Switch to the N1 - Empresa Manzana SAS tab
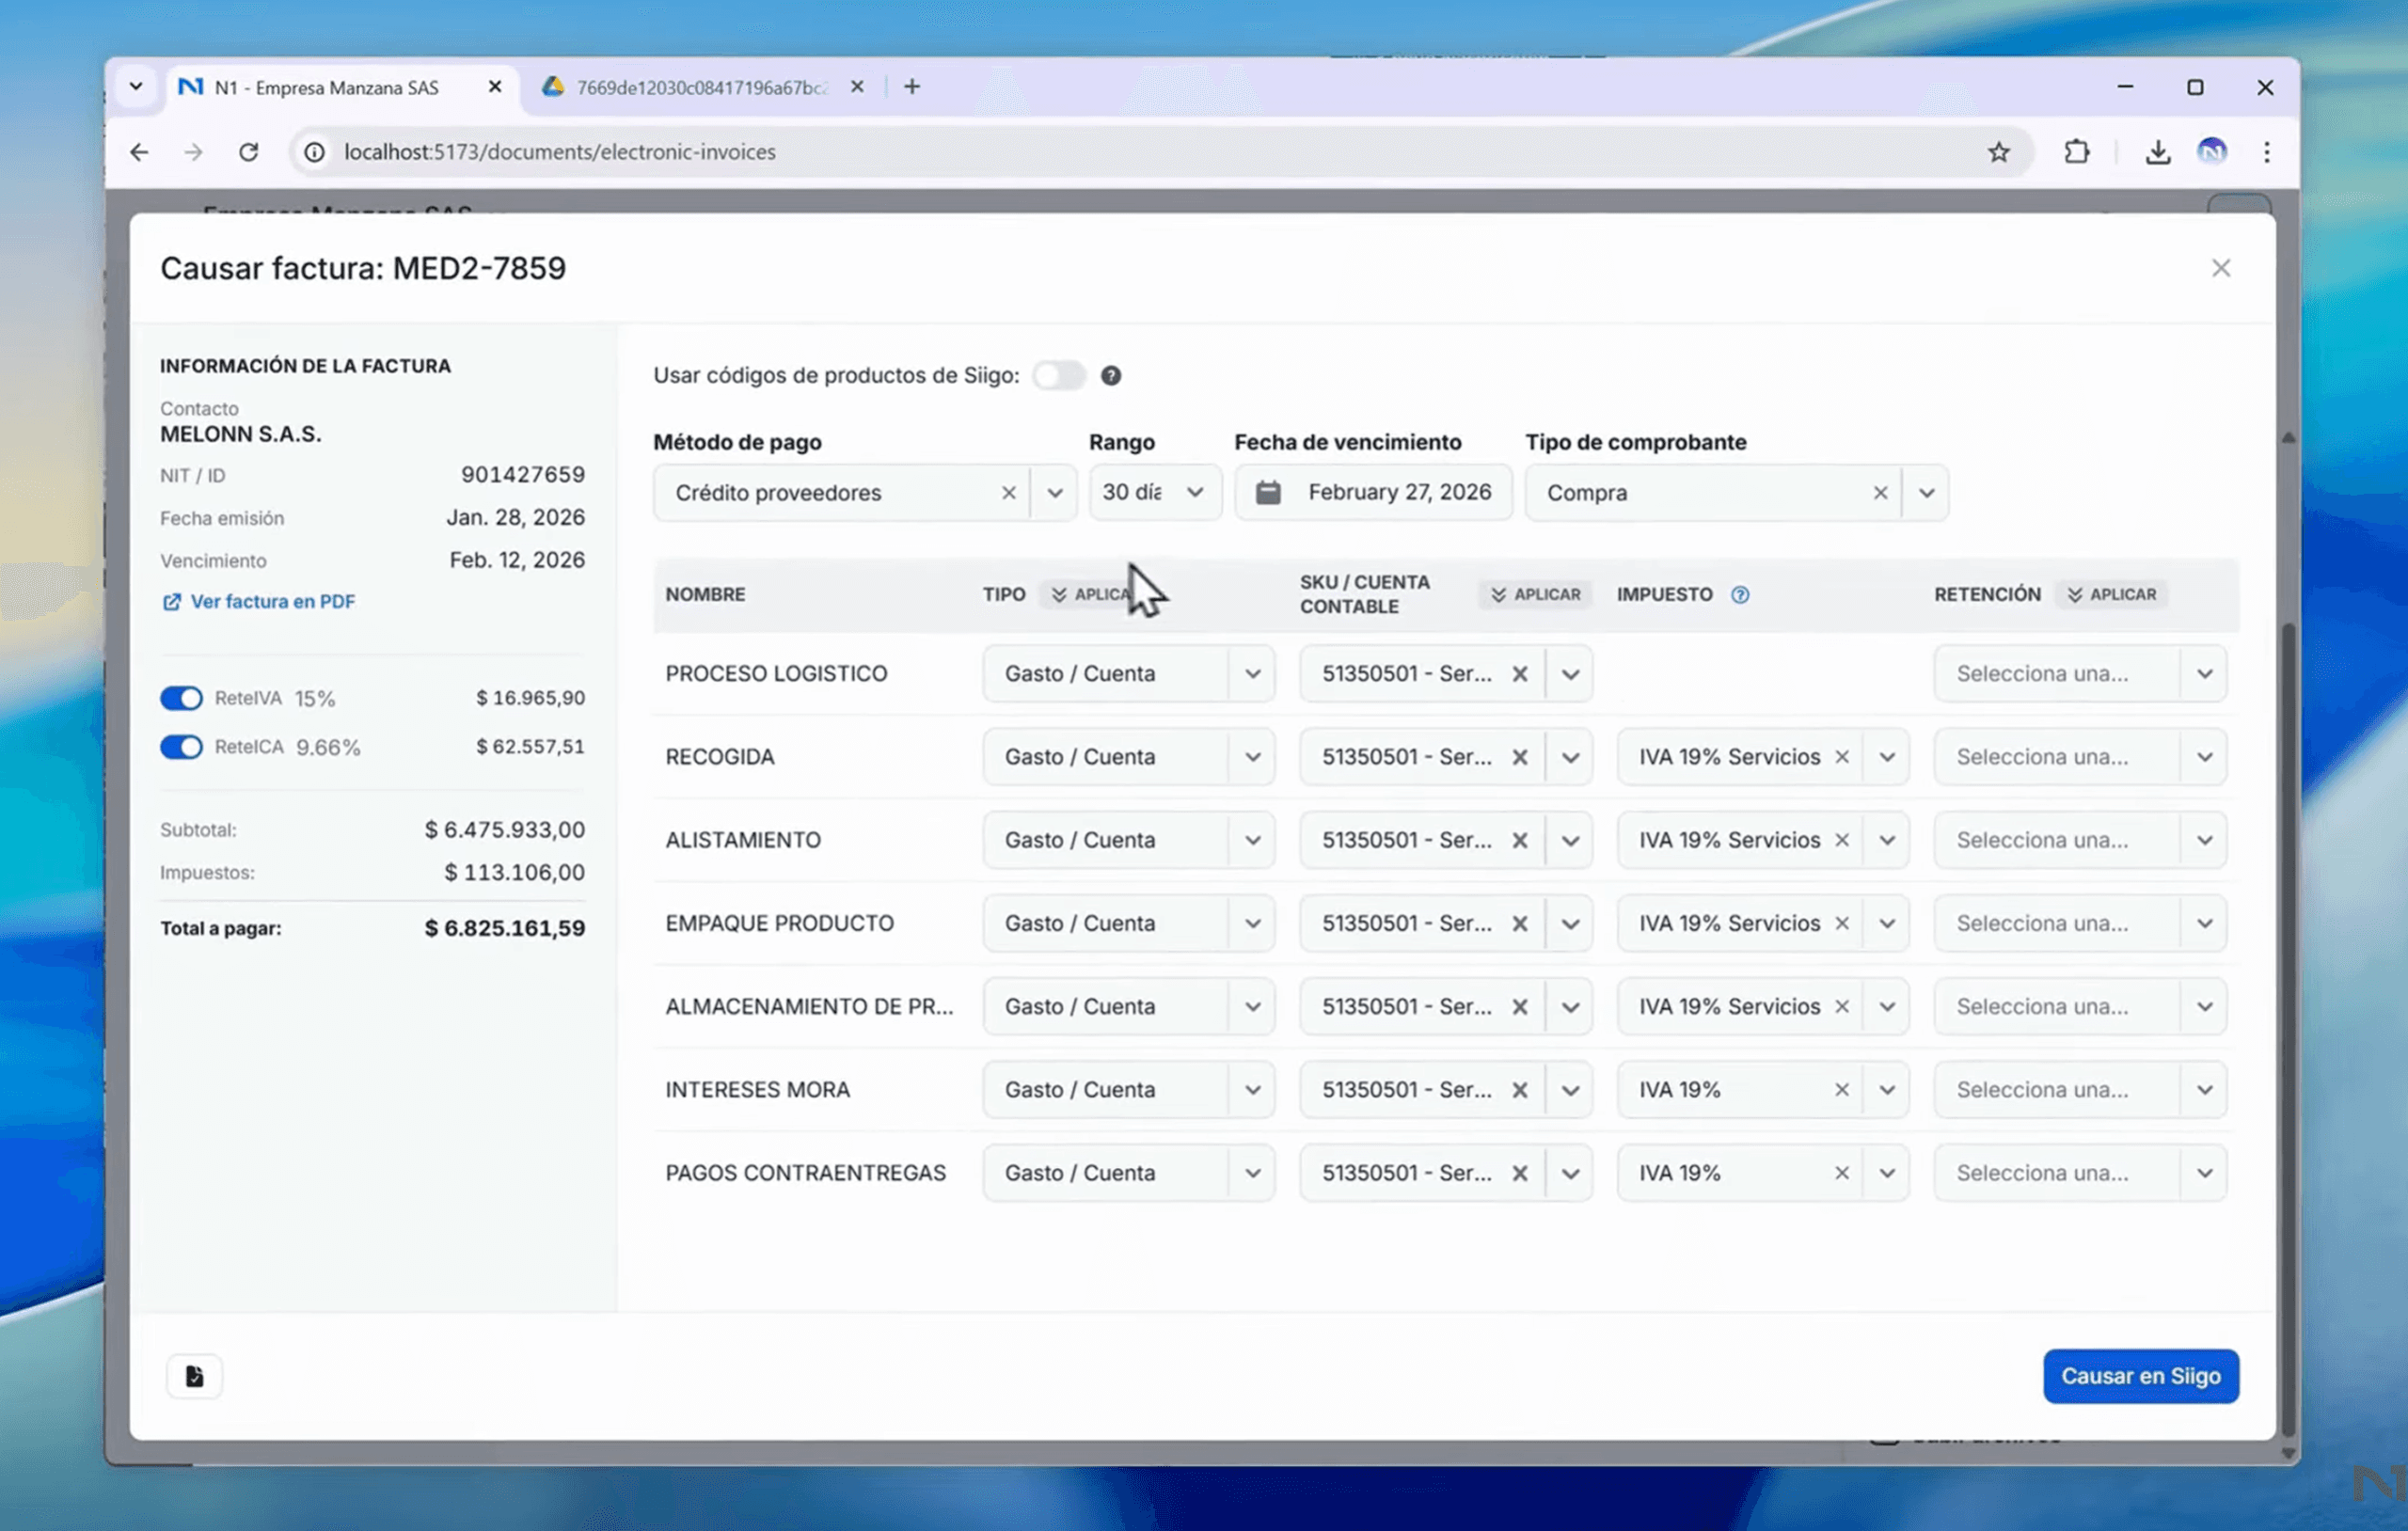 [326, 88]
